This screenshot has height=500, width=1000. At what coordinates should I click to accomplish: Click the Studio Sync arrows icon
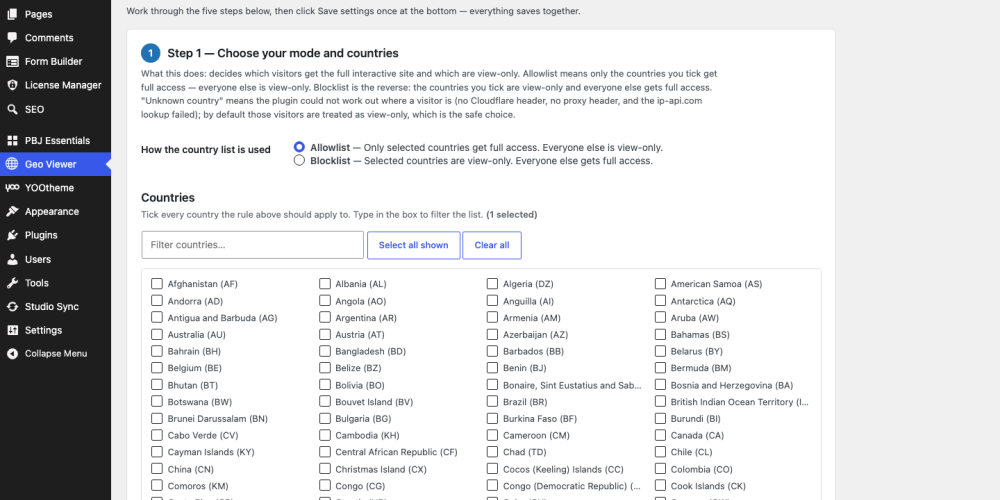point(12,306)
